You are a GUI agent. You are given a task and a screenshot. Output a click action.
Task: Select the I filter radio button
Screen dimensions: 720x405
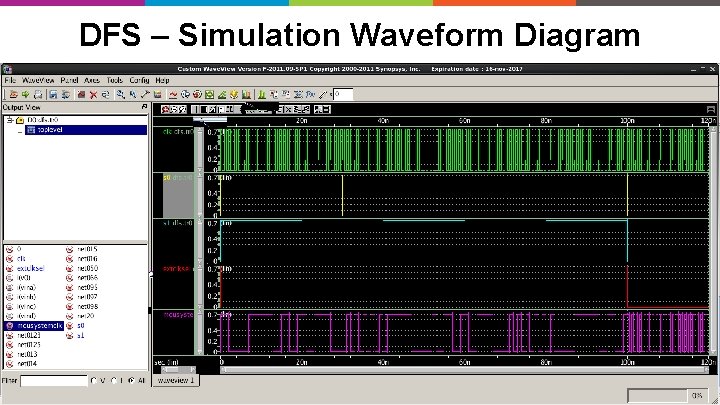coord(114,381)
